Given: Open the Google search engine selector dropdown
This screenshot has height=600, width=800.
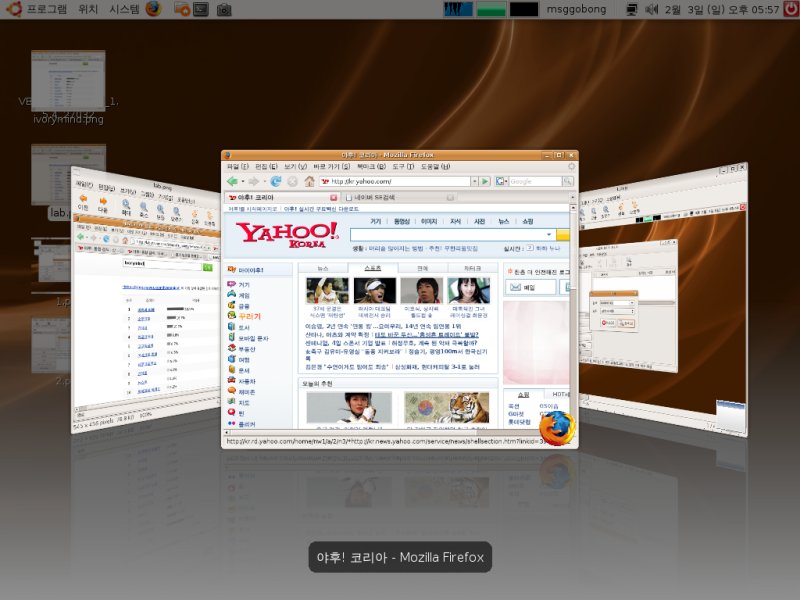Looking at the screenshot, I should click(500, 181).
